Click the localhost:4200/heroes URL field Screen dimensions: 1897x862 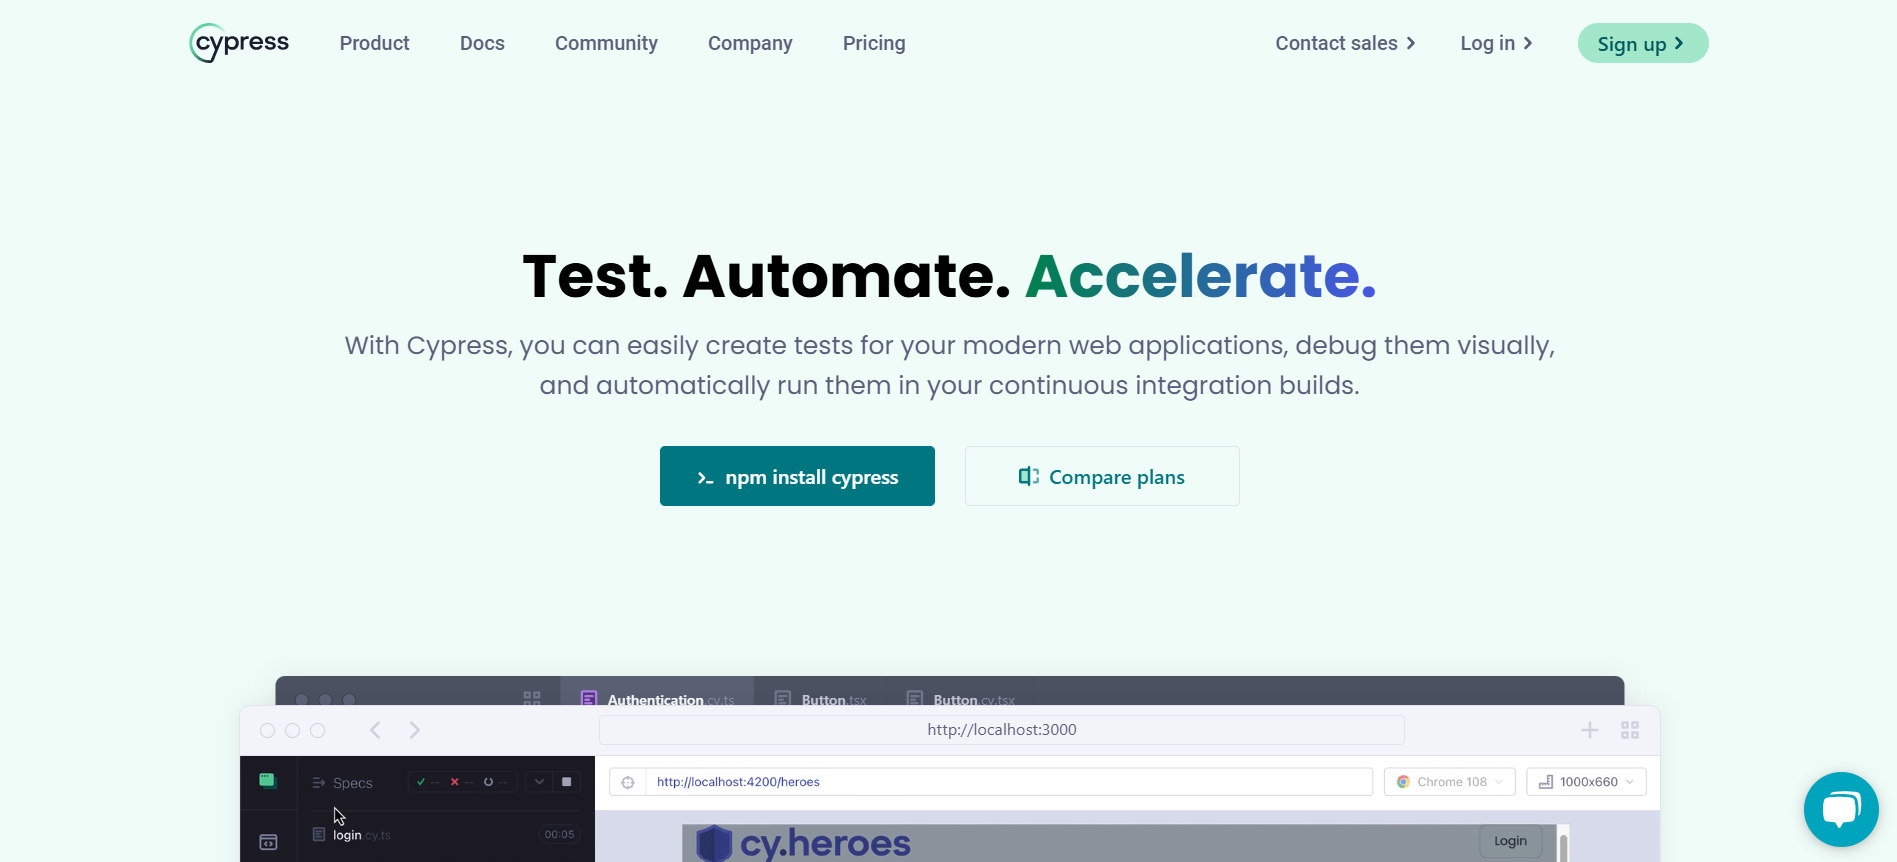tap(1008, 782)
